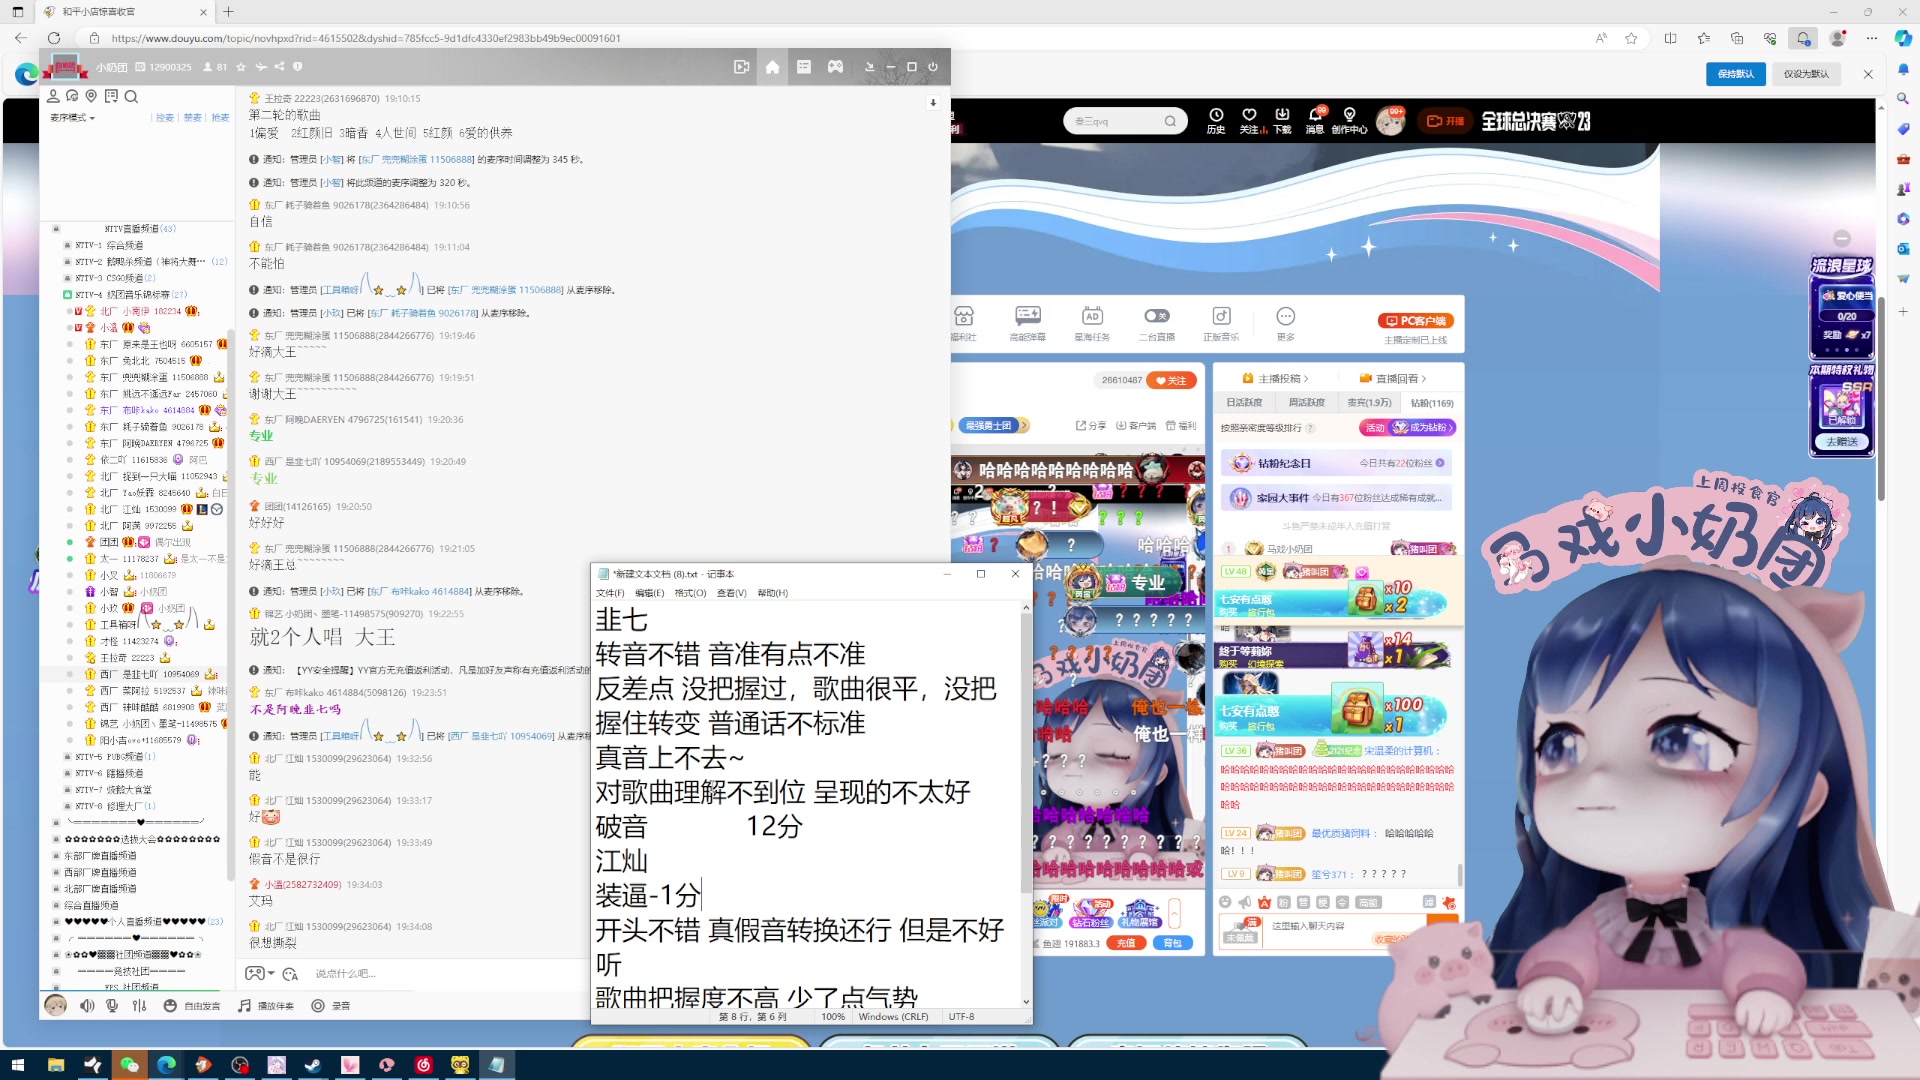Toggle 禁麦 to mute the mic queue
Image resolution: width=1920 pixels, height=1080 pixels.
pyautogui.click(x=193, y=117)
